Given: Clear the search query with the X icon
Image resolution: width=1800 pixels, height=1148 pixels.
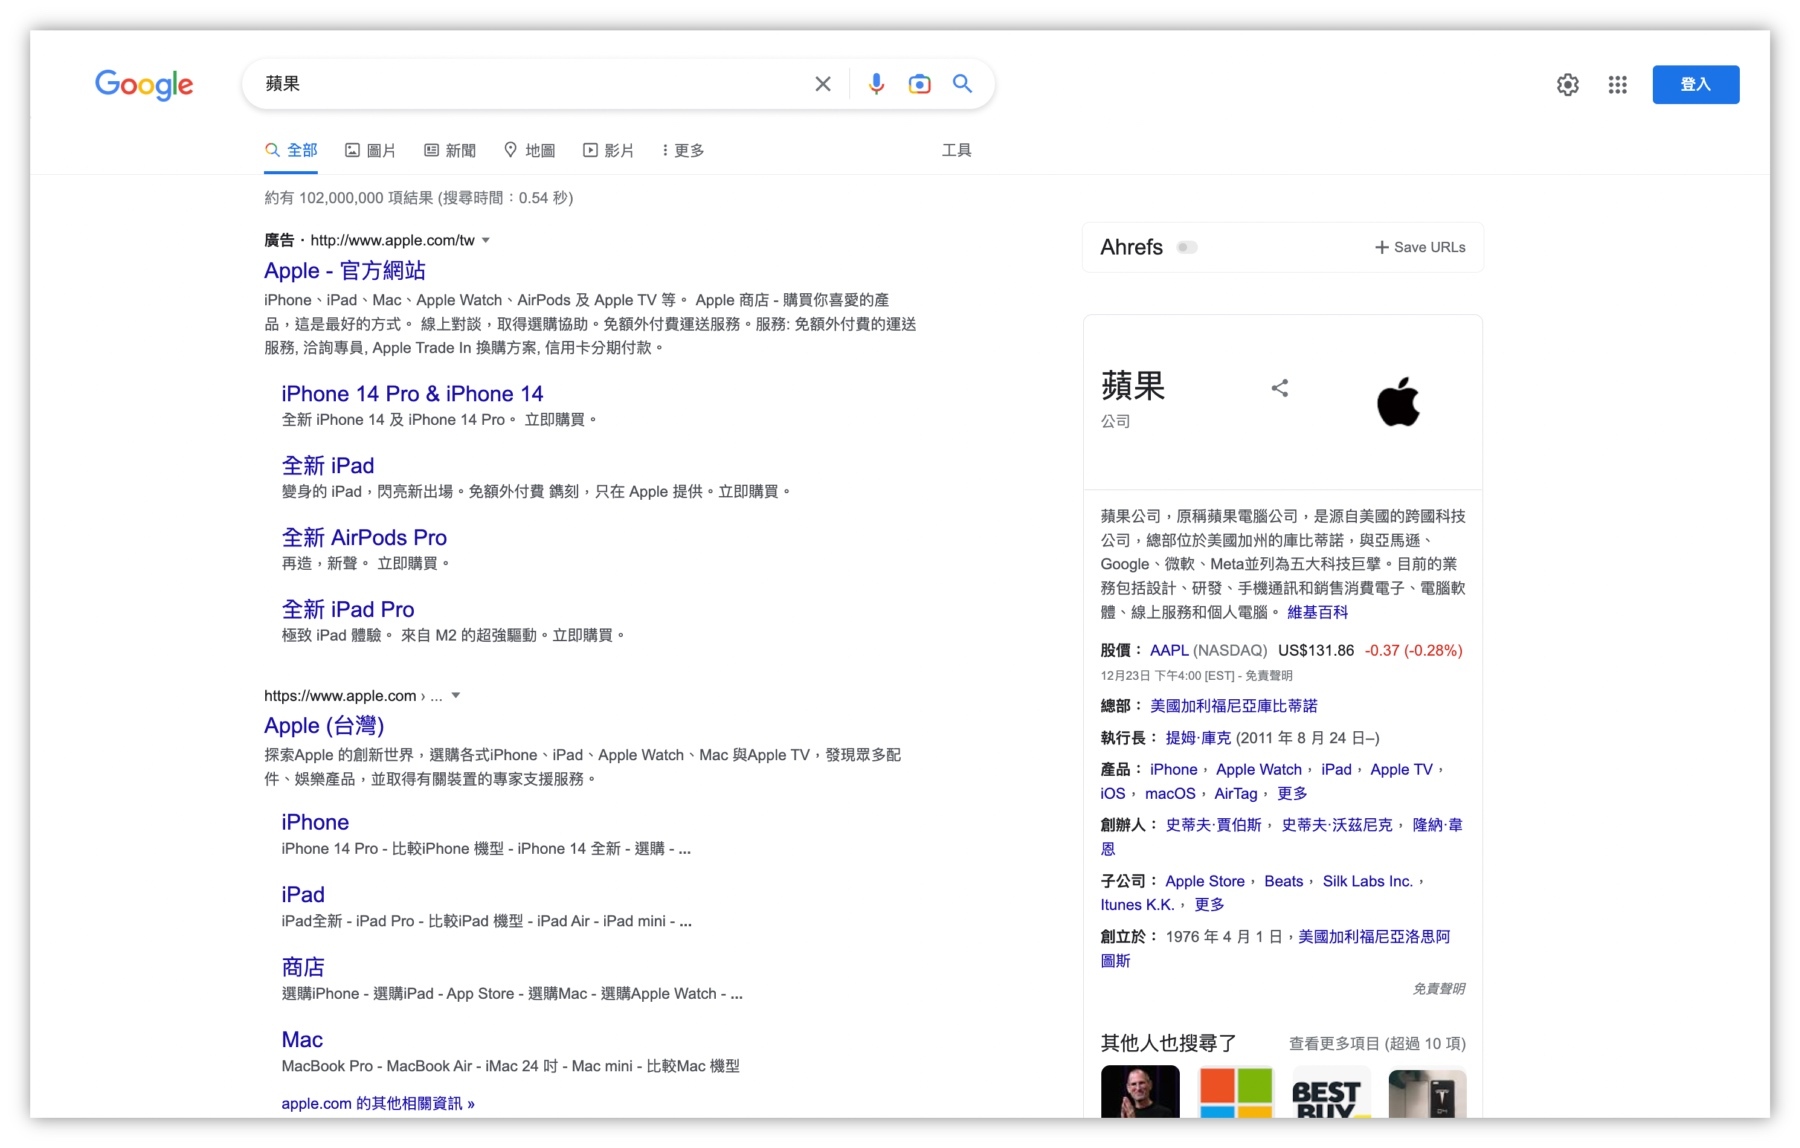Looking at the screenshot, I should [x=822, y=84].
